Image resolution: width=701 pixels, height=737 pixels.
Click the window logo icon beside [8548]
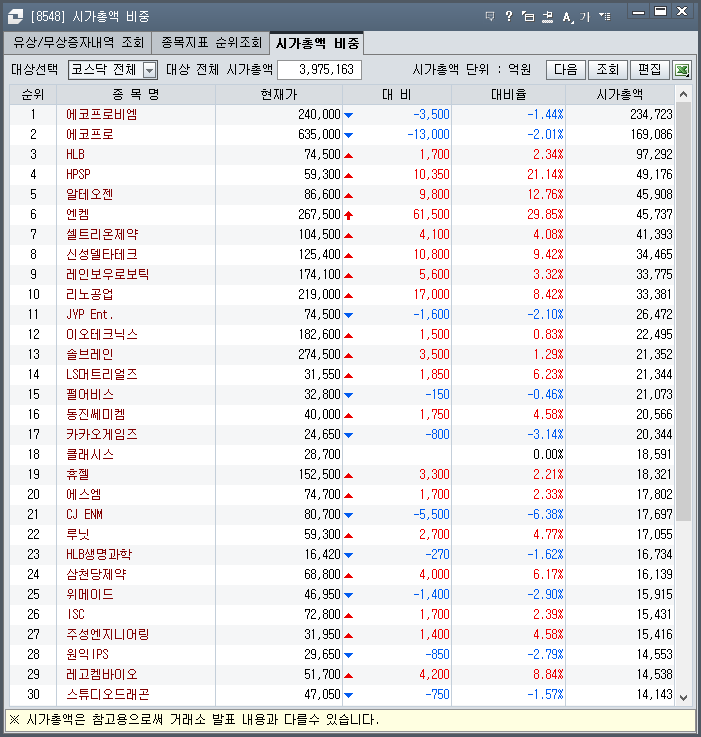(x=15, y=16)
